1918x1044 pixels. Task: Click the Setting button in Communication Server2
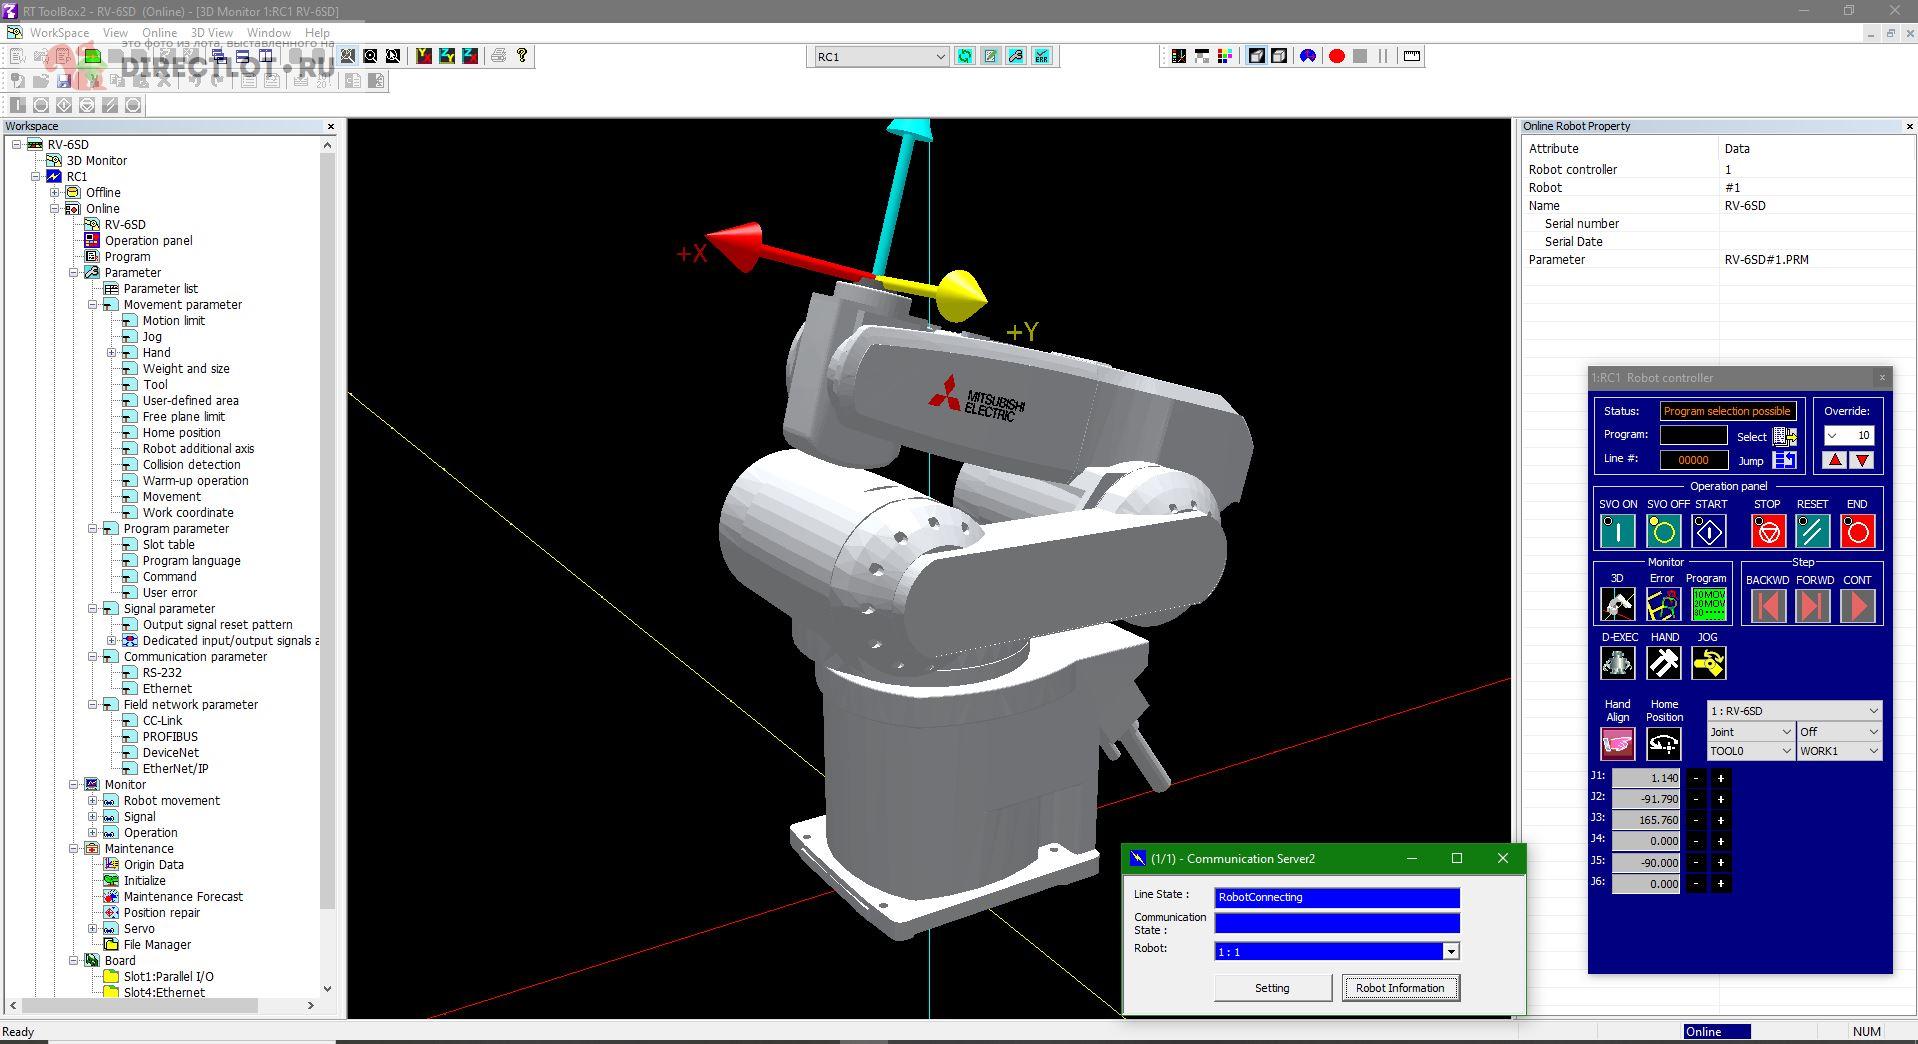point(1272,988)
